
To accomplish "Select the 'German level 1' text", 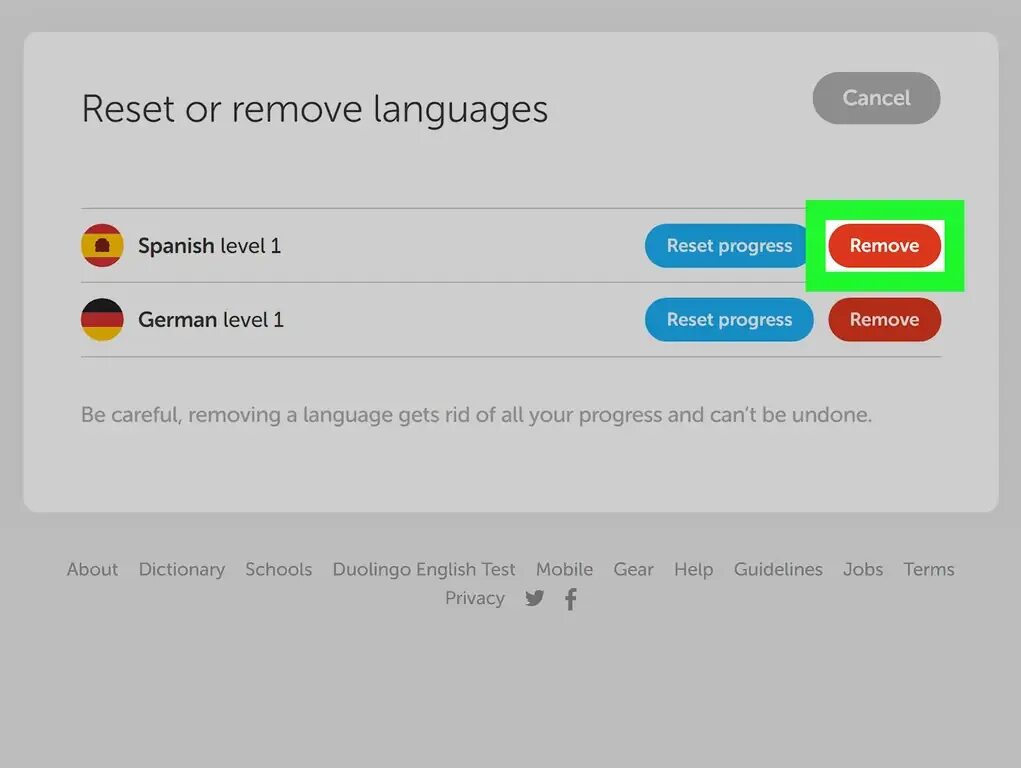I will click(211, 319).
